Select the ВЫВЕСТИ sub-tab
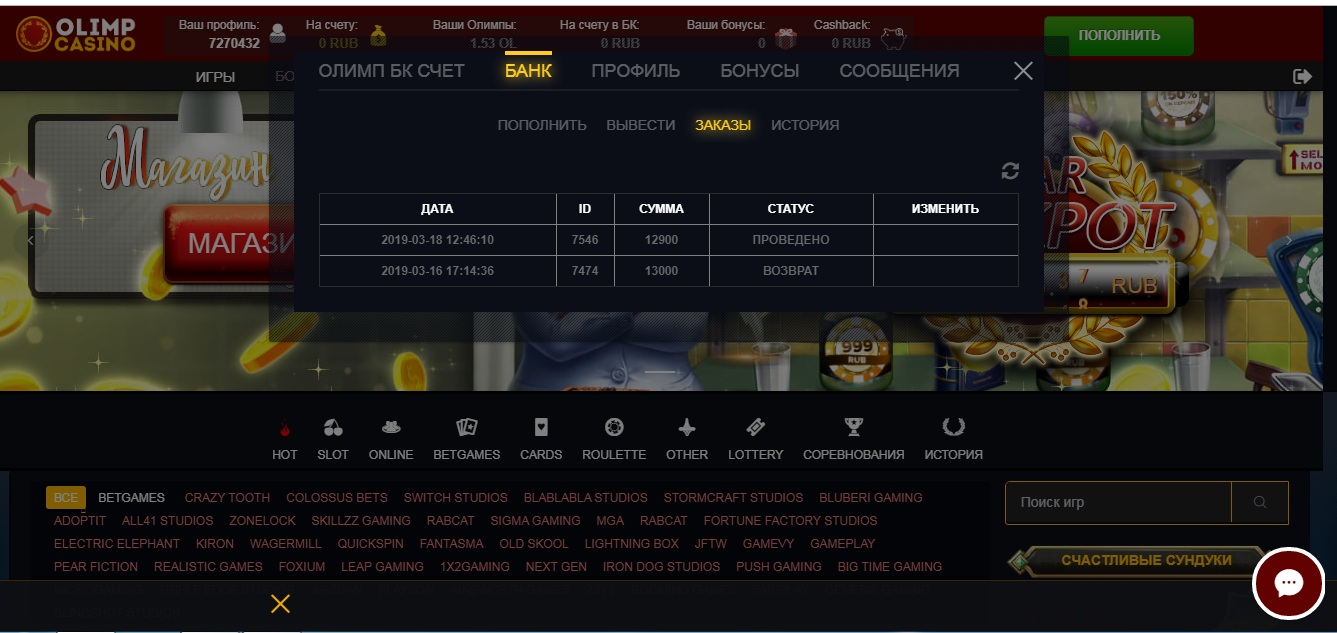 641,125
